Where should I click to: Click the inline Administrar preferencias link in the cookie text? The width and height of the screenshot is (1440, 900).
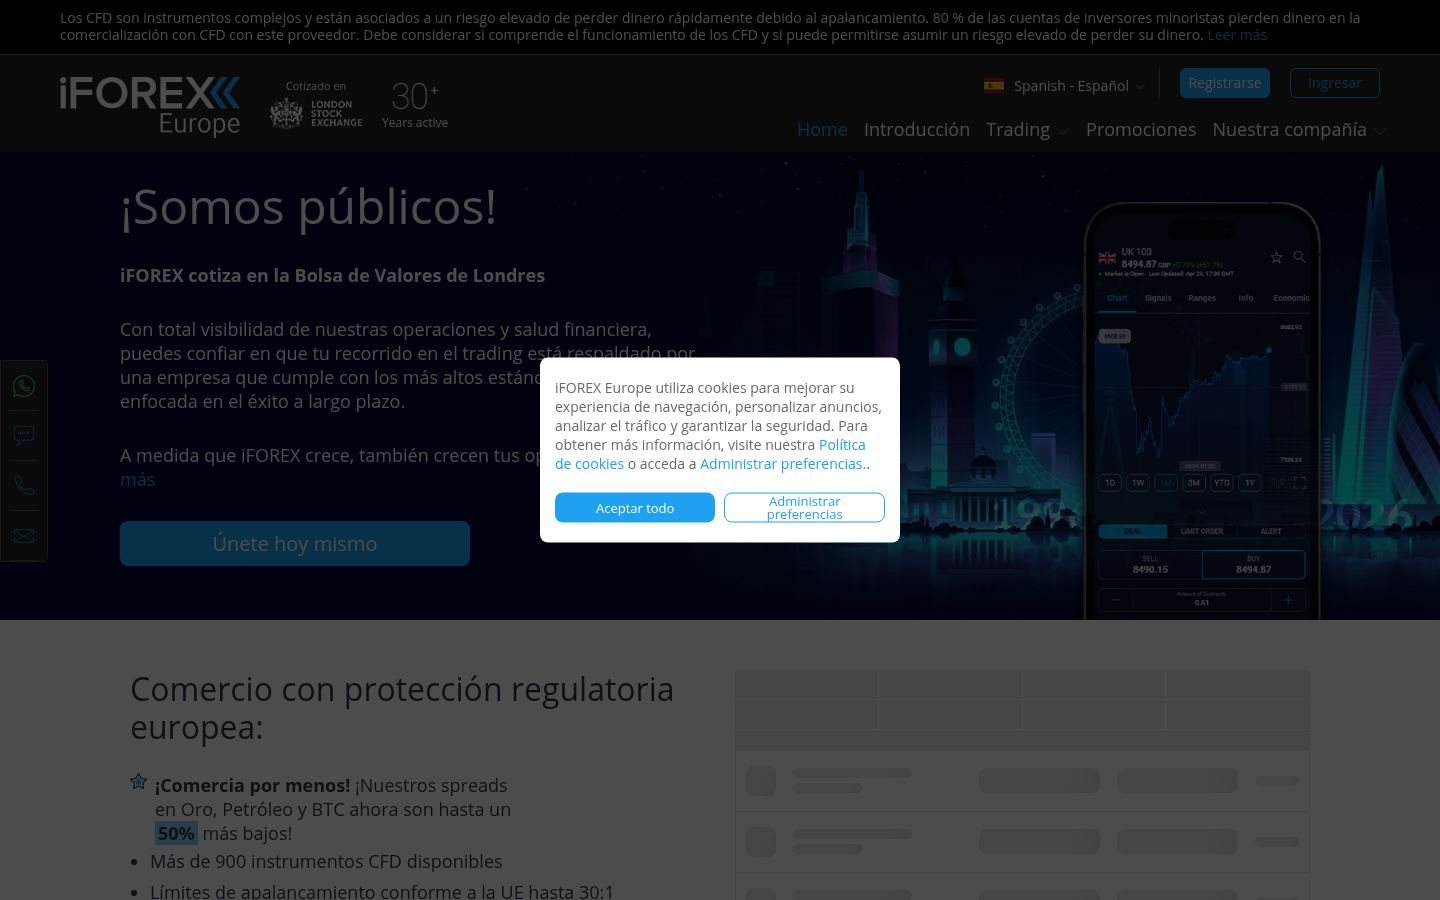781,464
